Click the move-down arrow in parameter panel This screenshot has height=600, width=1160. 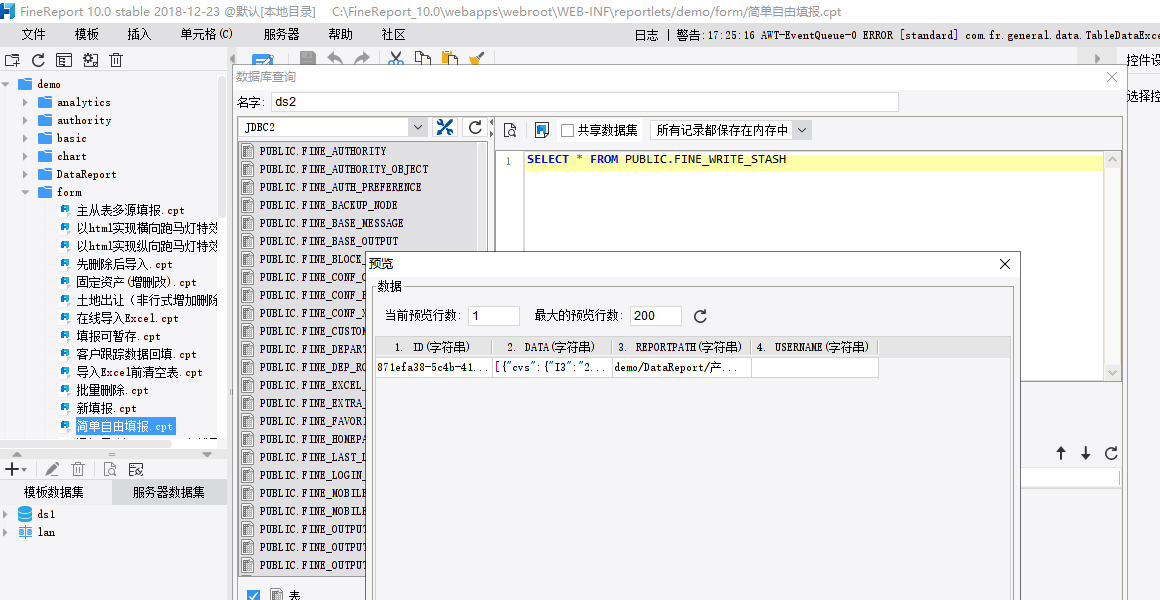click(1085, 454)
